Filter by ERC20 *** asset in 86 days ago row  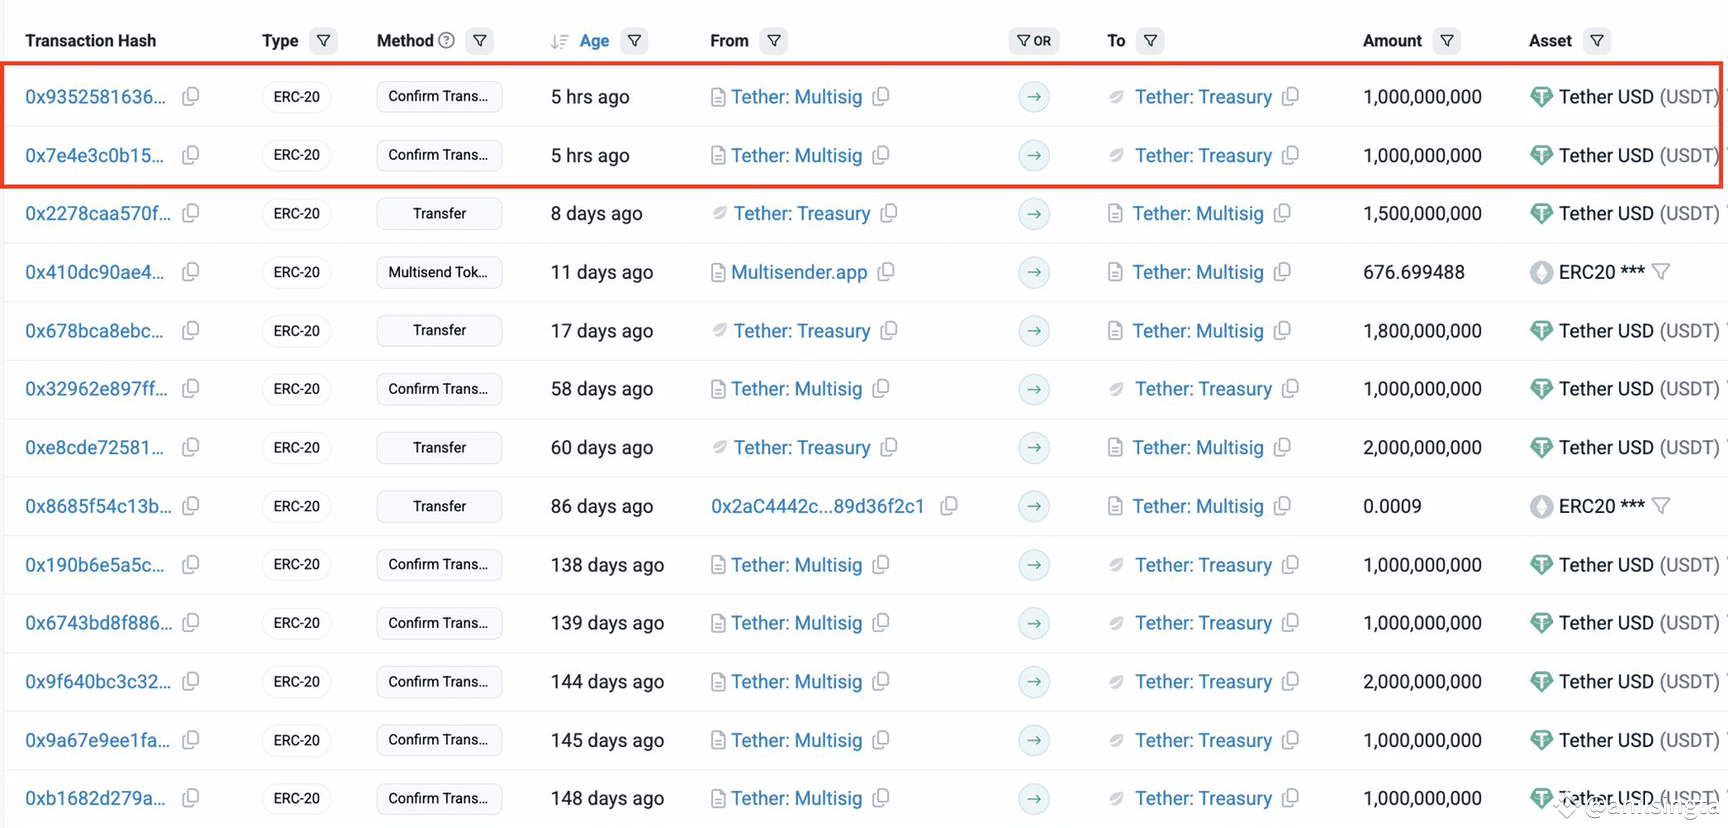coord(1661,506)
